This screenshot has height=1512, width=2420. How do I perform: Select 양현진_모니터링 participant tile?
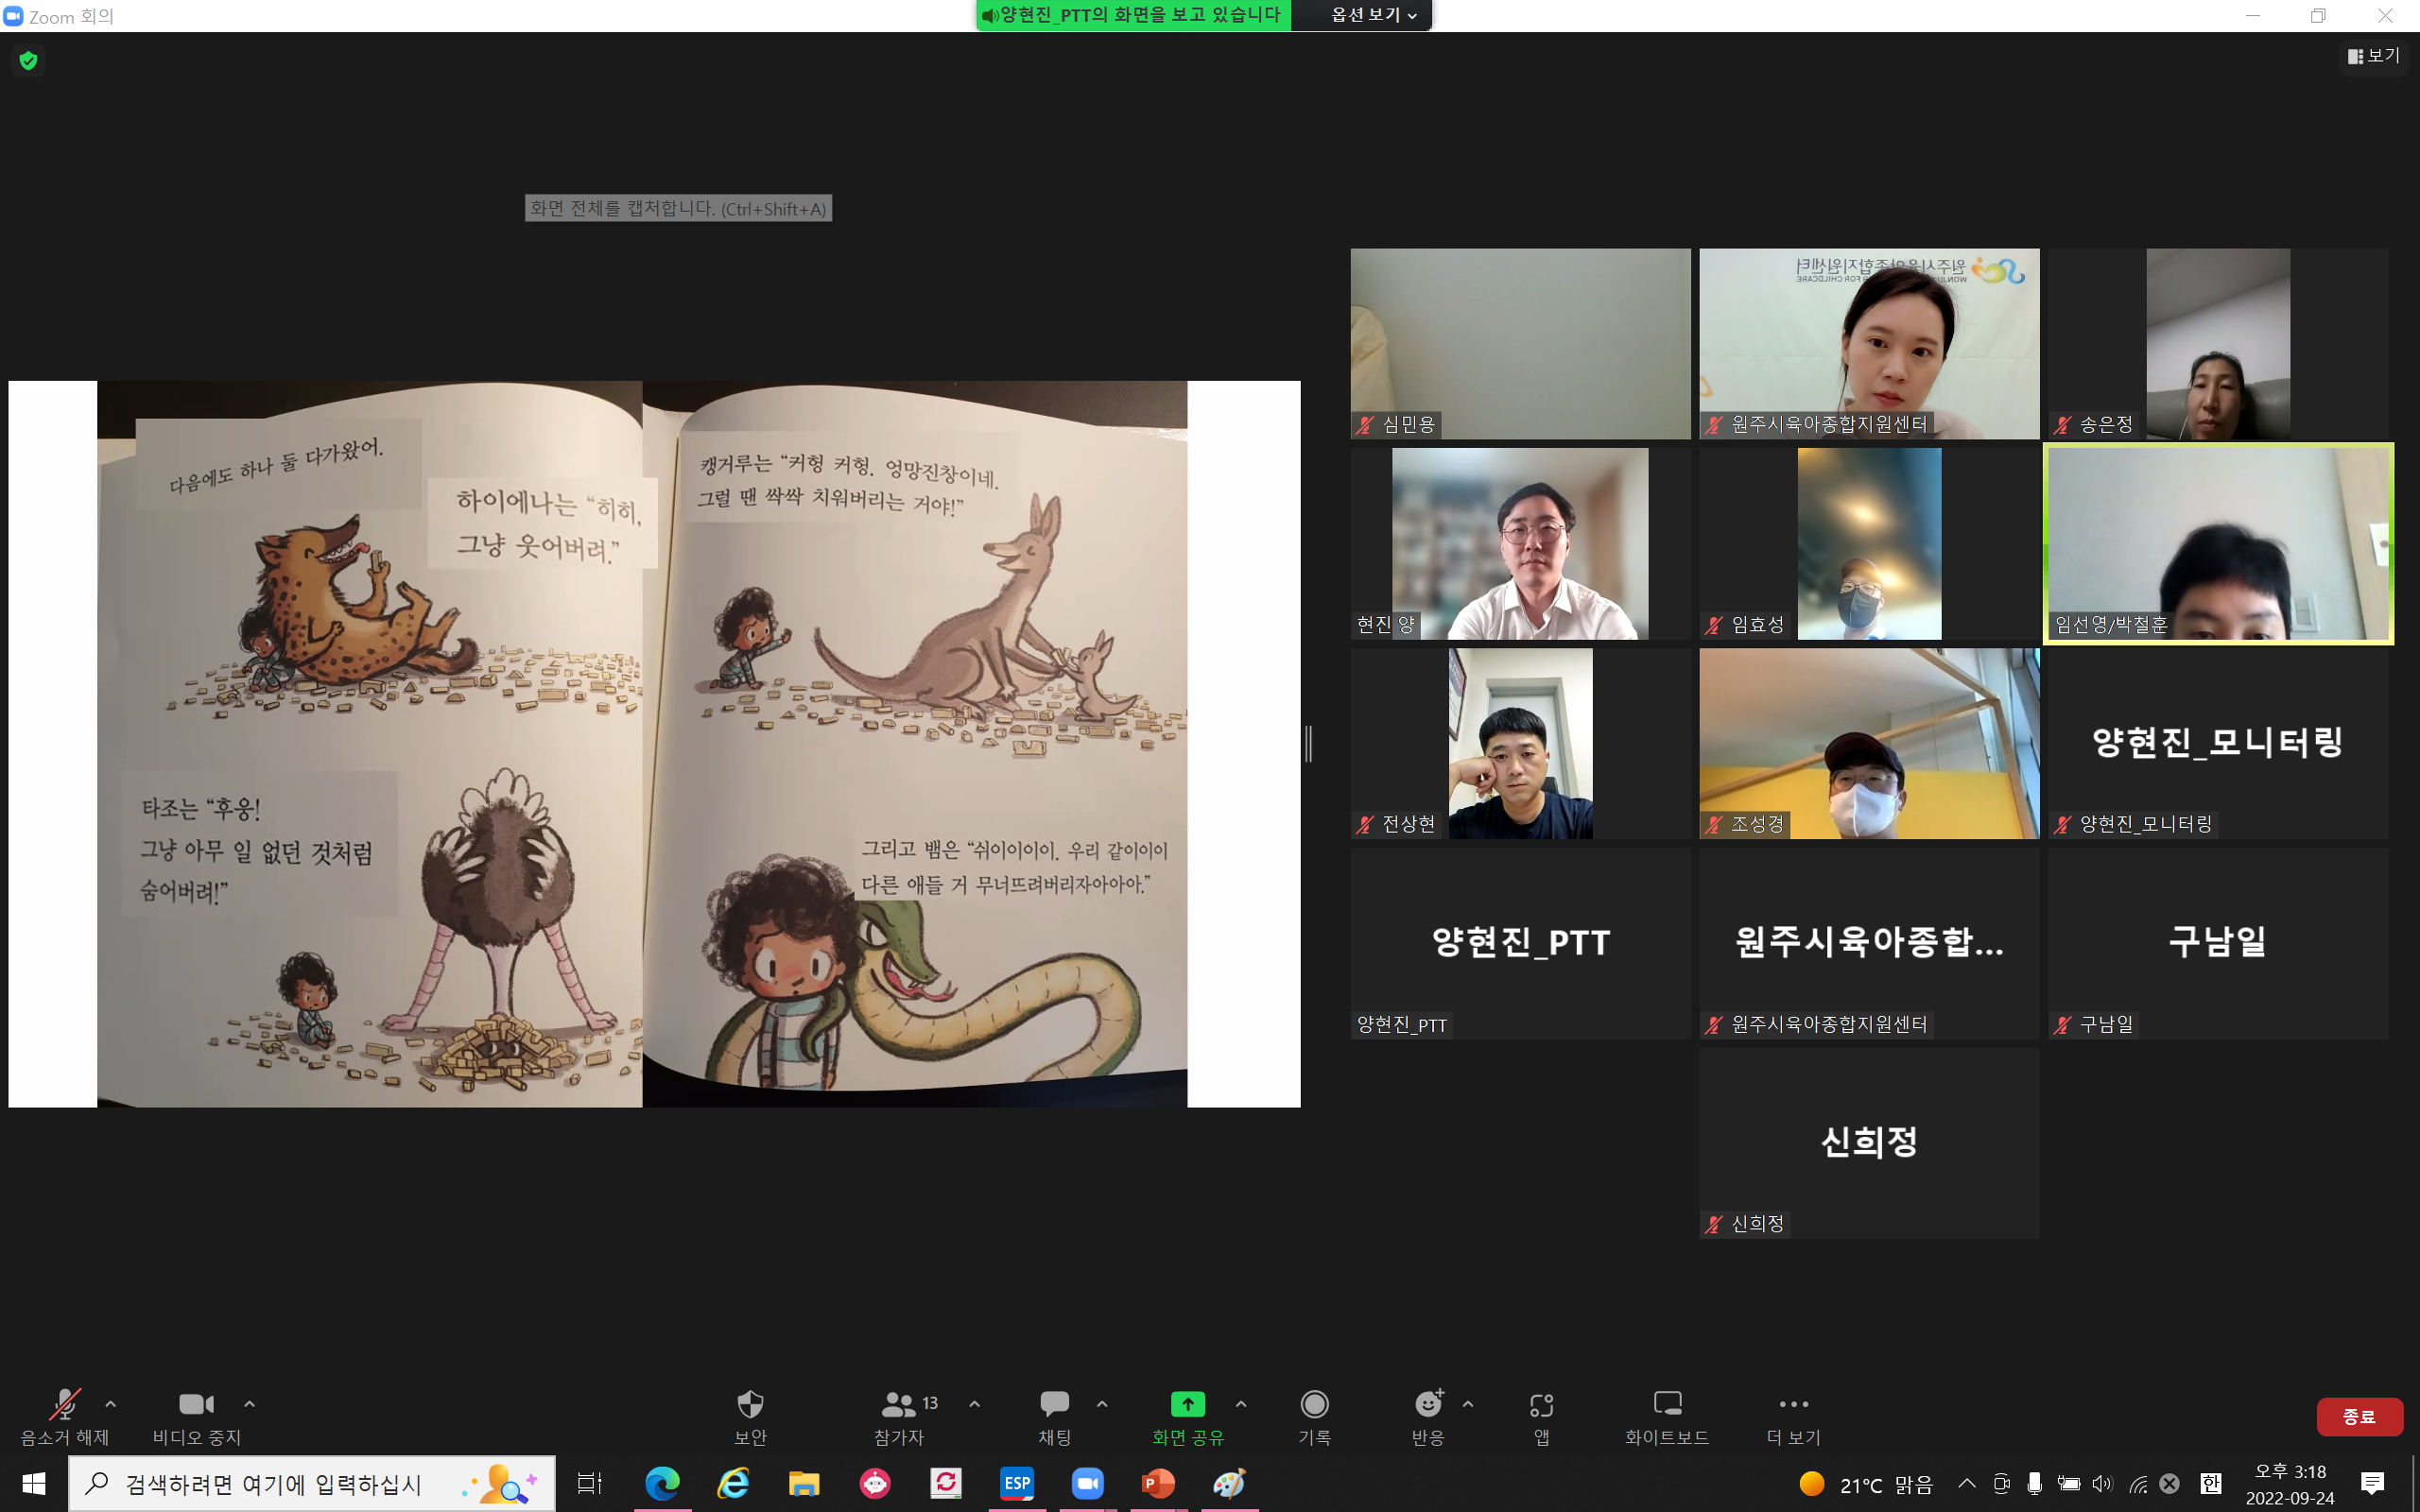point(2217,744)
